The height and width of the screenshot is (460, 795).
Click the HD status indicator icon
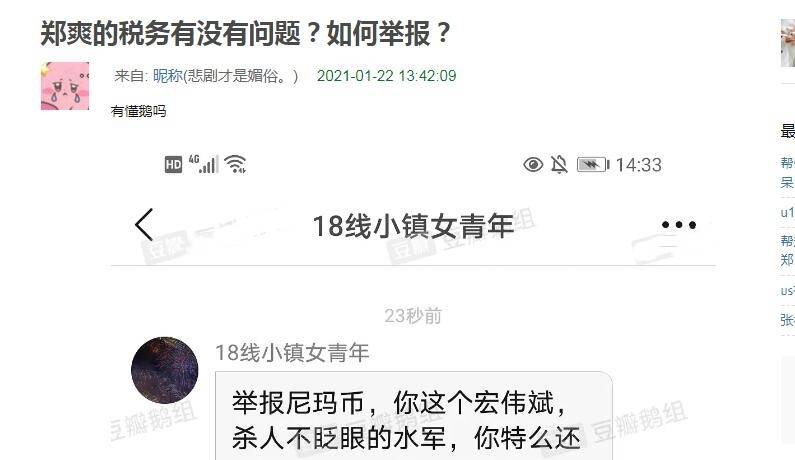coord(173,164)
